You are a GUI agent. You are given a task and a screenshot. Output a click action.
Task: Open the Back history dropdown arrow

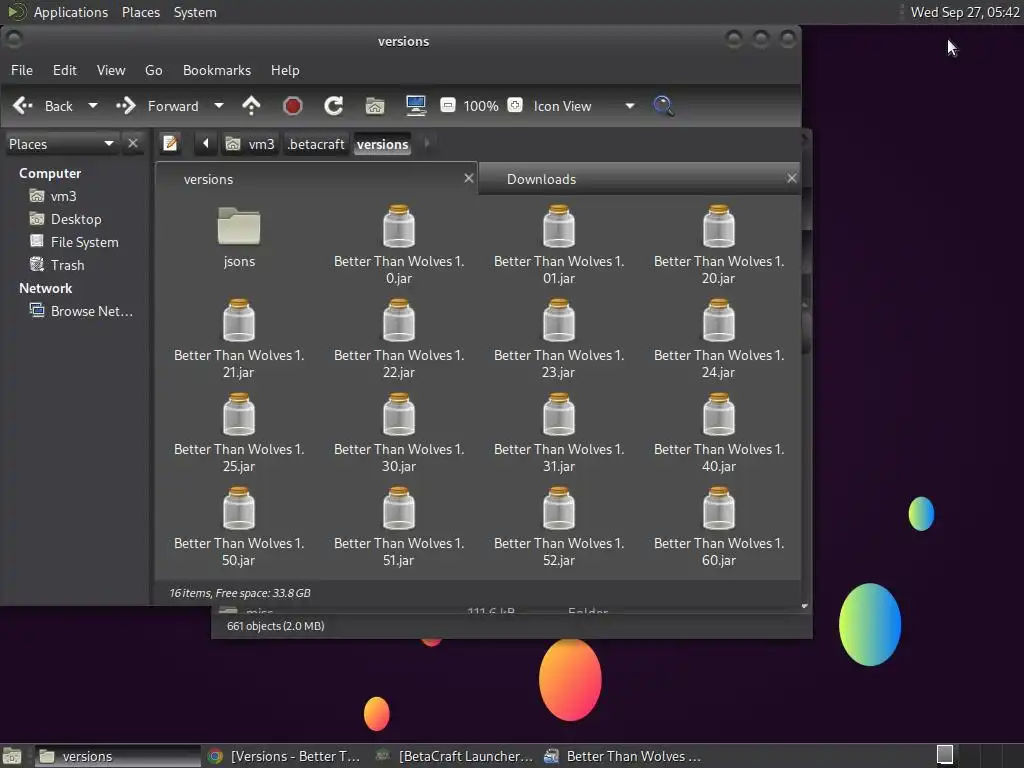93,106
